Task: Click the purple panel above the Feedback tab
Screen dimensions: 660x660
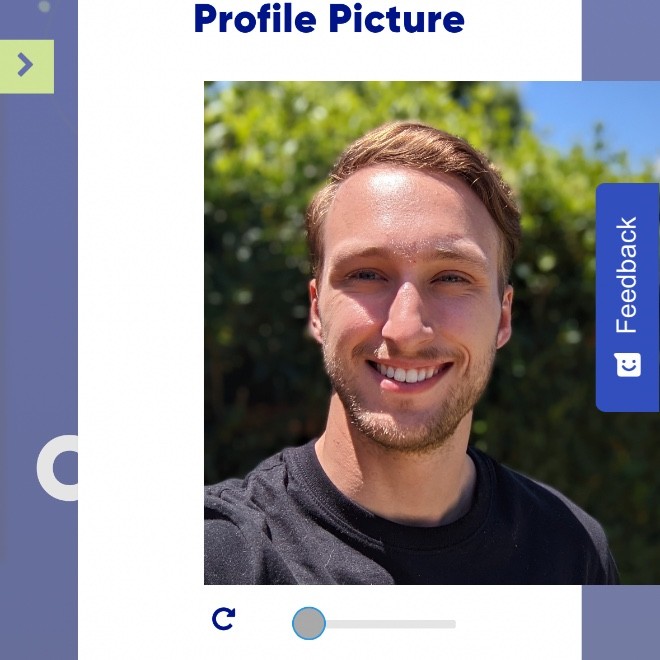Action: pyautogui.click(x=621, y=40)
